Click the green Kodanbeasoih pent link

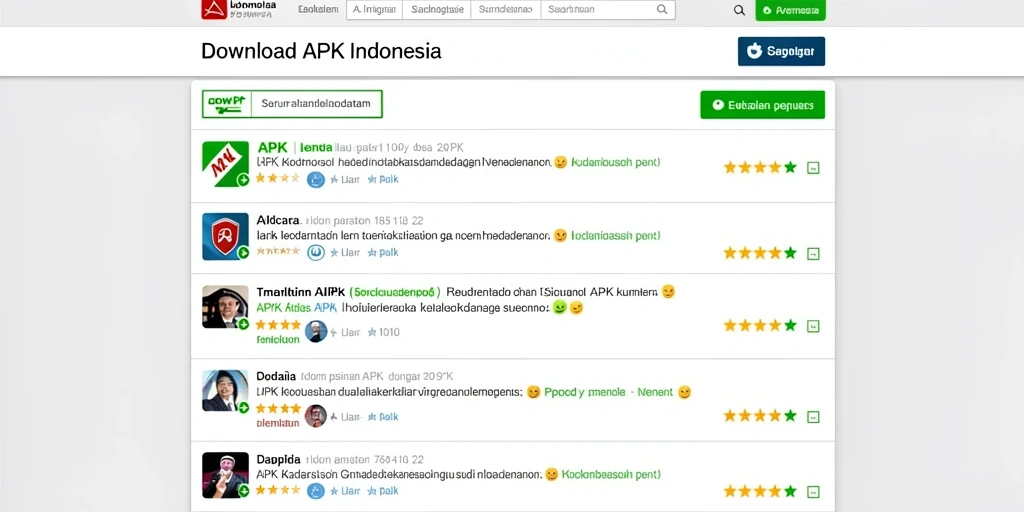coord(611,474)
